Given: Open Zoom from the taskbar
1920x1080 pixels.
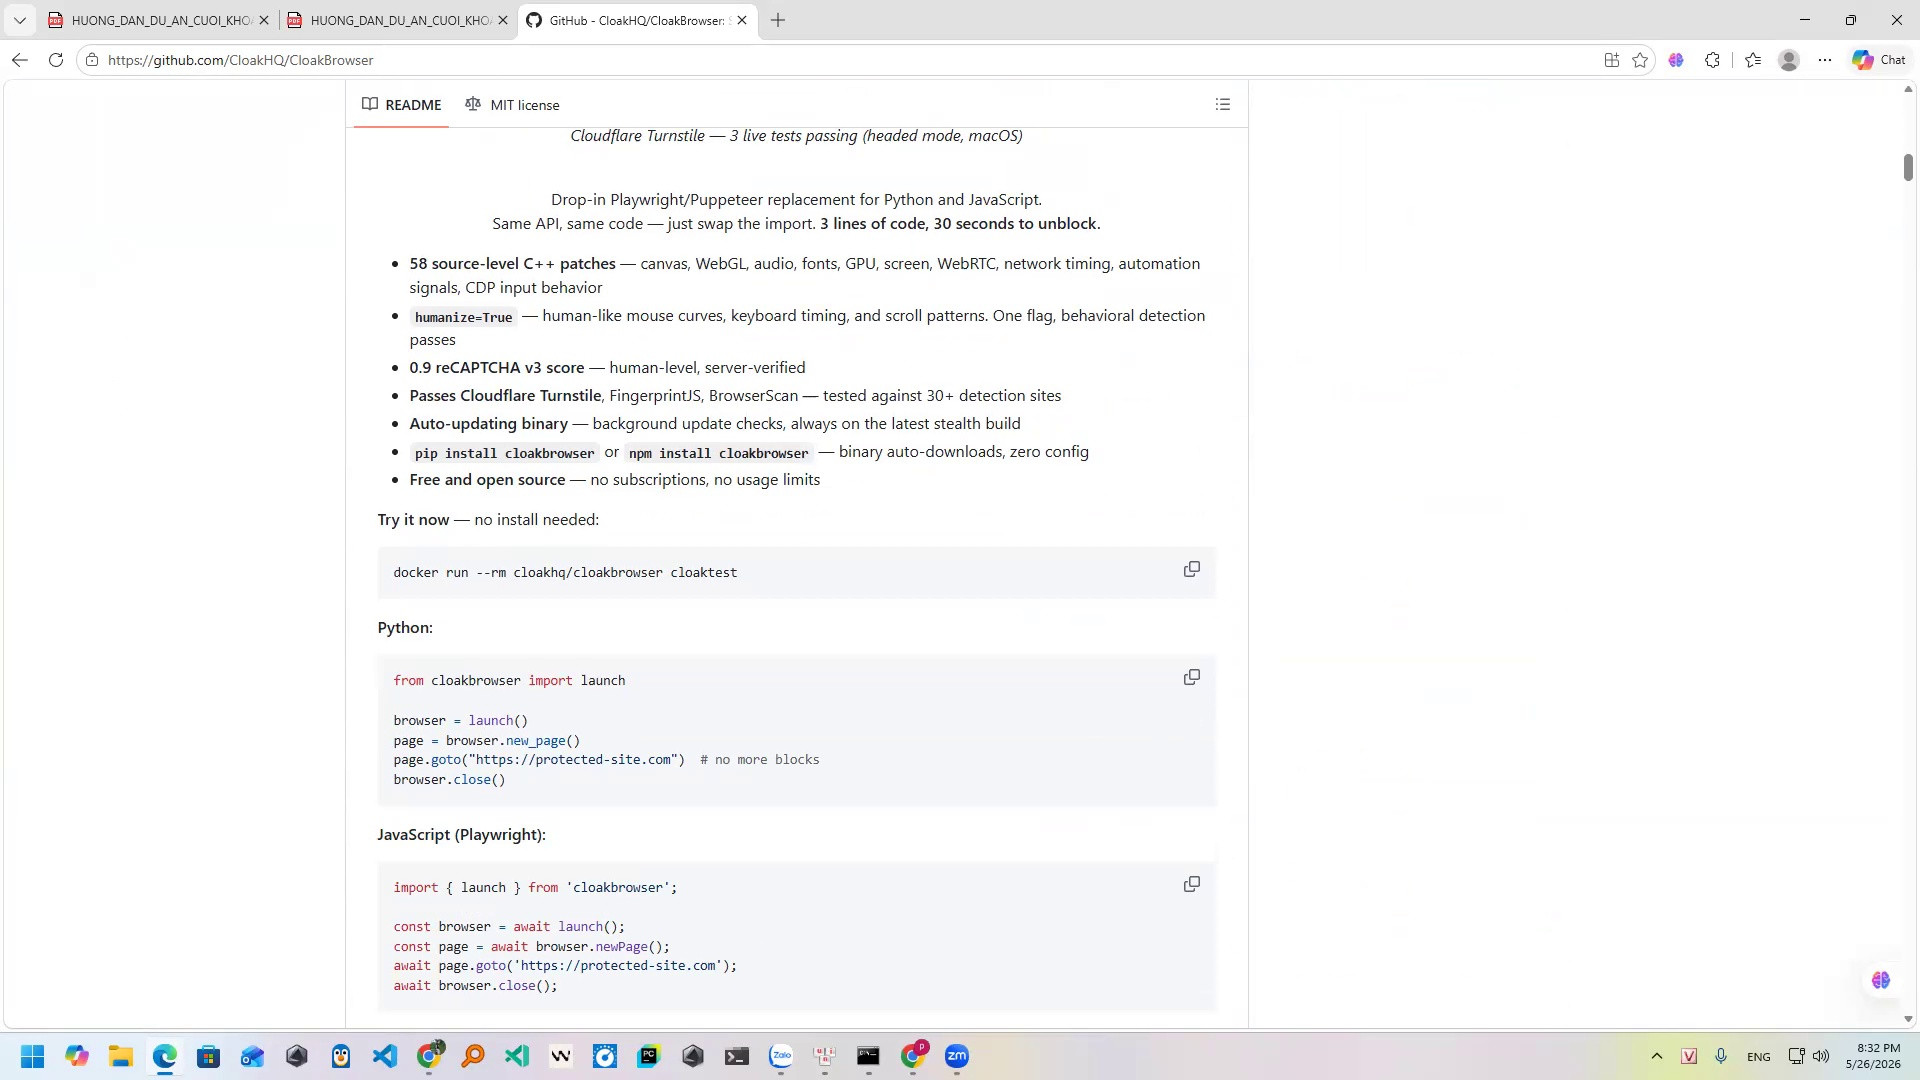Looking at the screenshot, I should pyautogui.click(x=957, y=1056).
